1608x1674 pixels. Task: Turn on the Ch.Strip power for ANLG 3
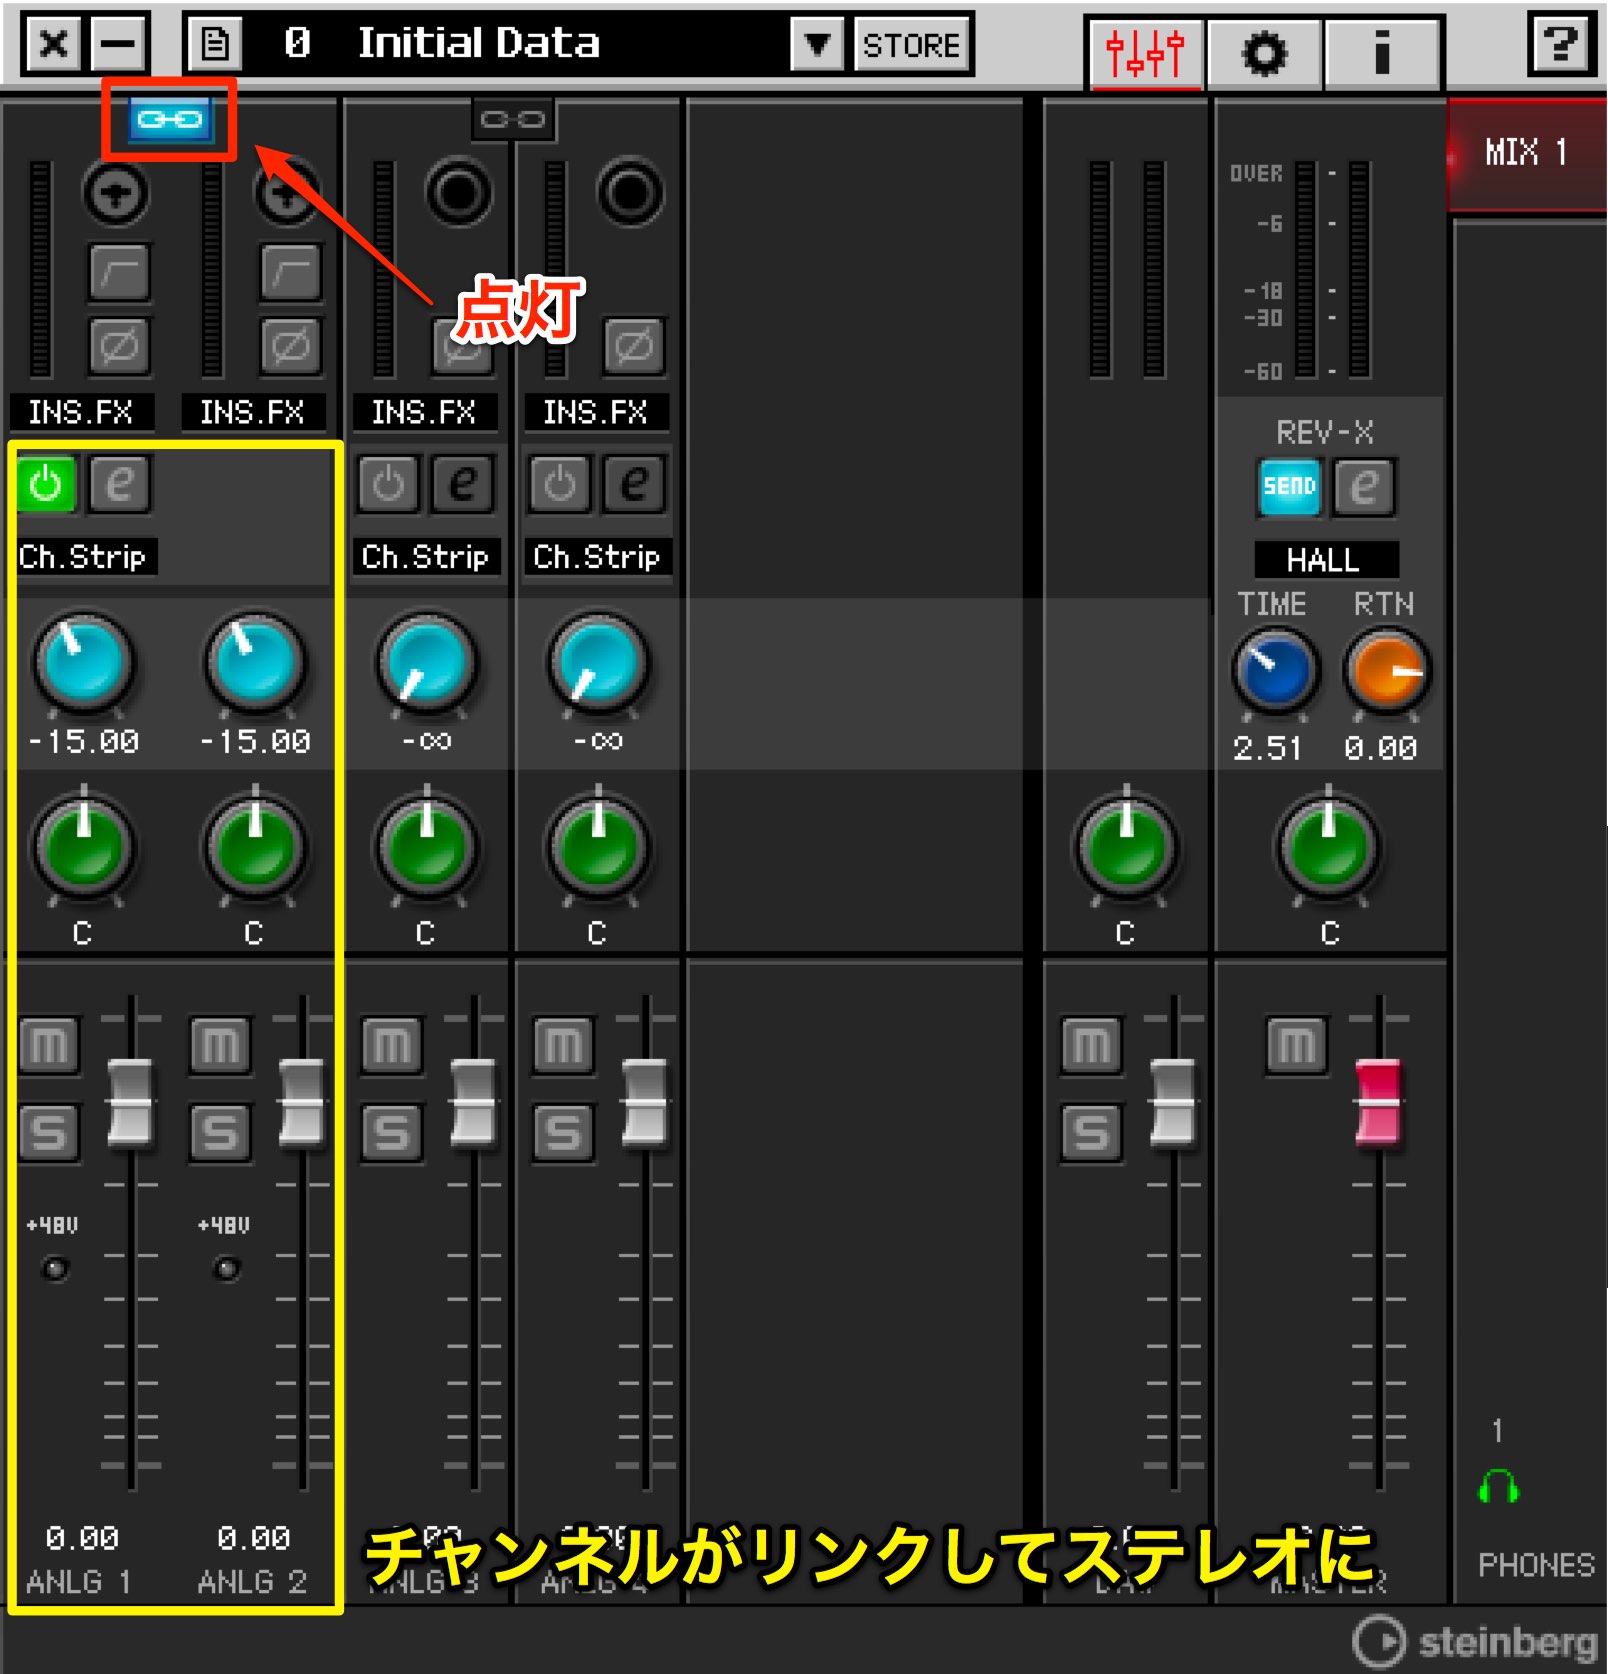point(388,485)
